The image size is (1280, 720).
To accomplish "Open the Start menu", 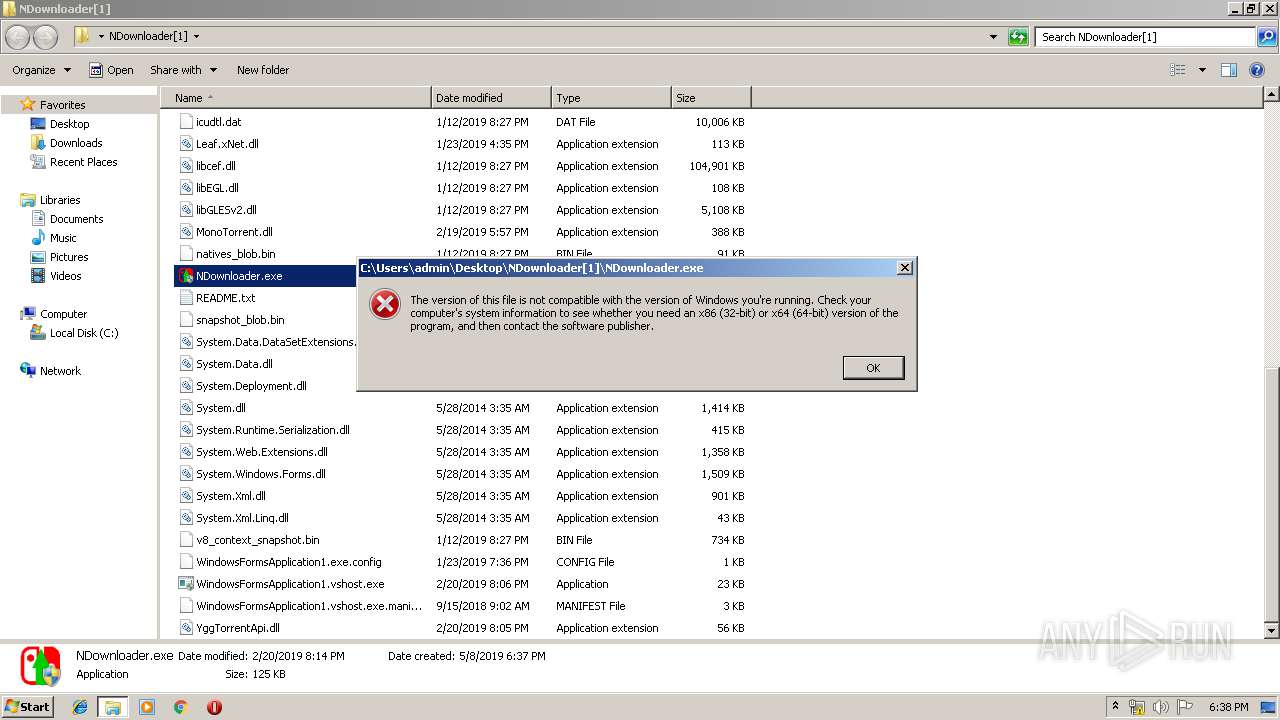I will pos(27,706).
